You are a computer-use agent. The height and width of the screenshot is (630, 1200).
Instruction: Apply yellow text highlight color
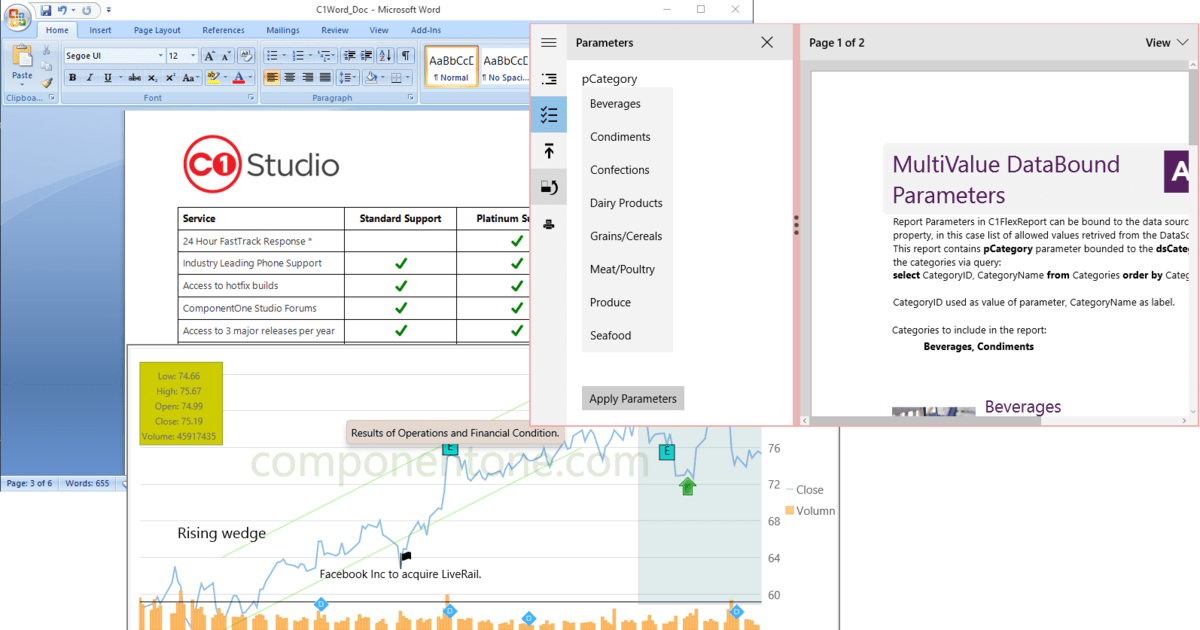[212, 77]
